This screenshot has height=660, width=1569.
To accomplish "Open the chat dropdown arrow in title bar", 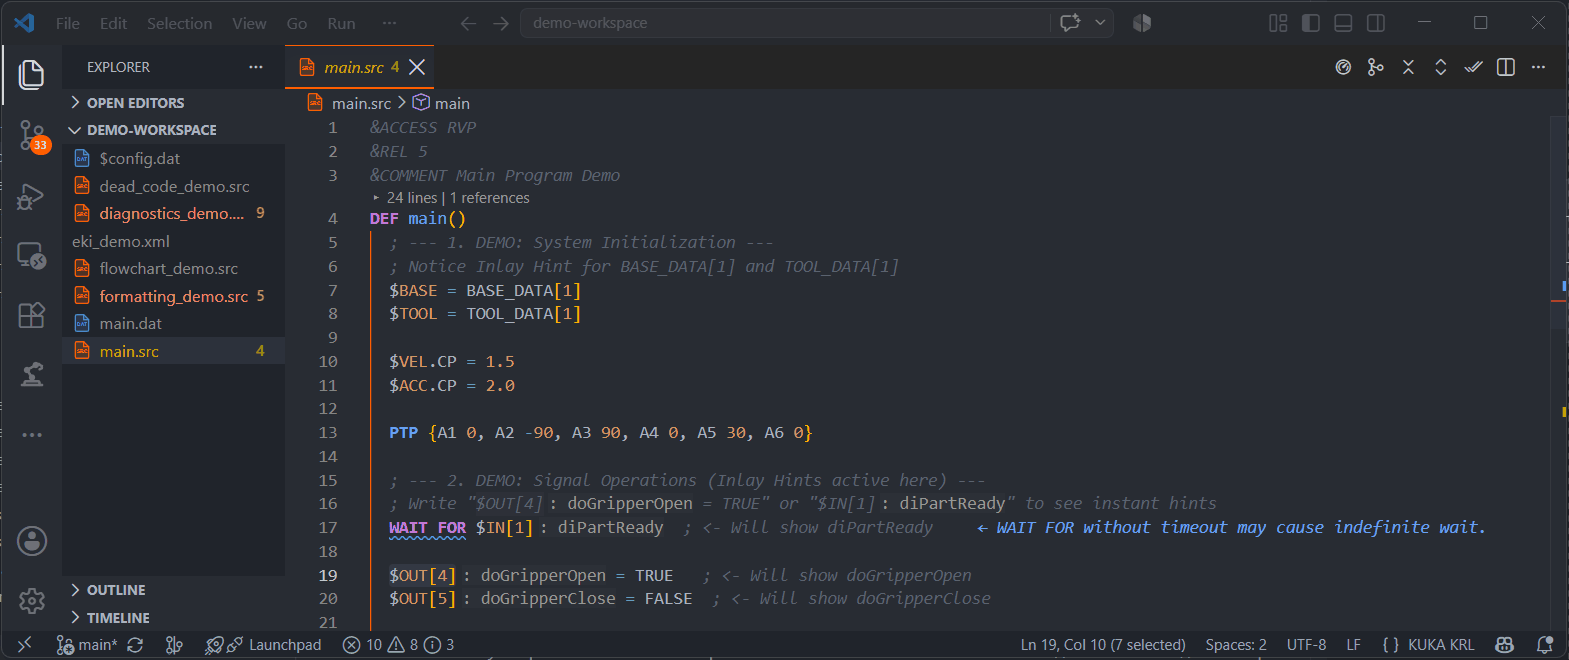I will tap(1100, 23).
